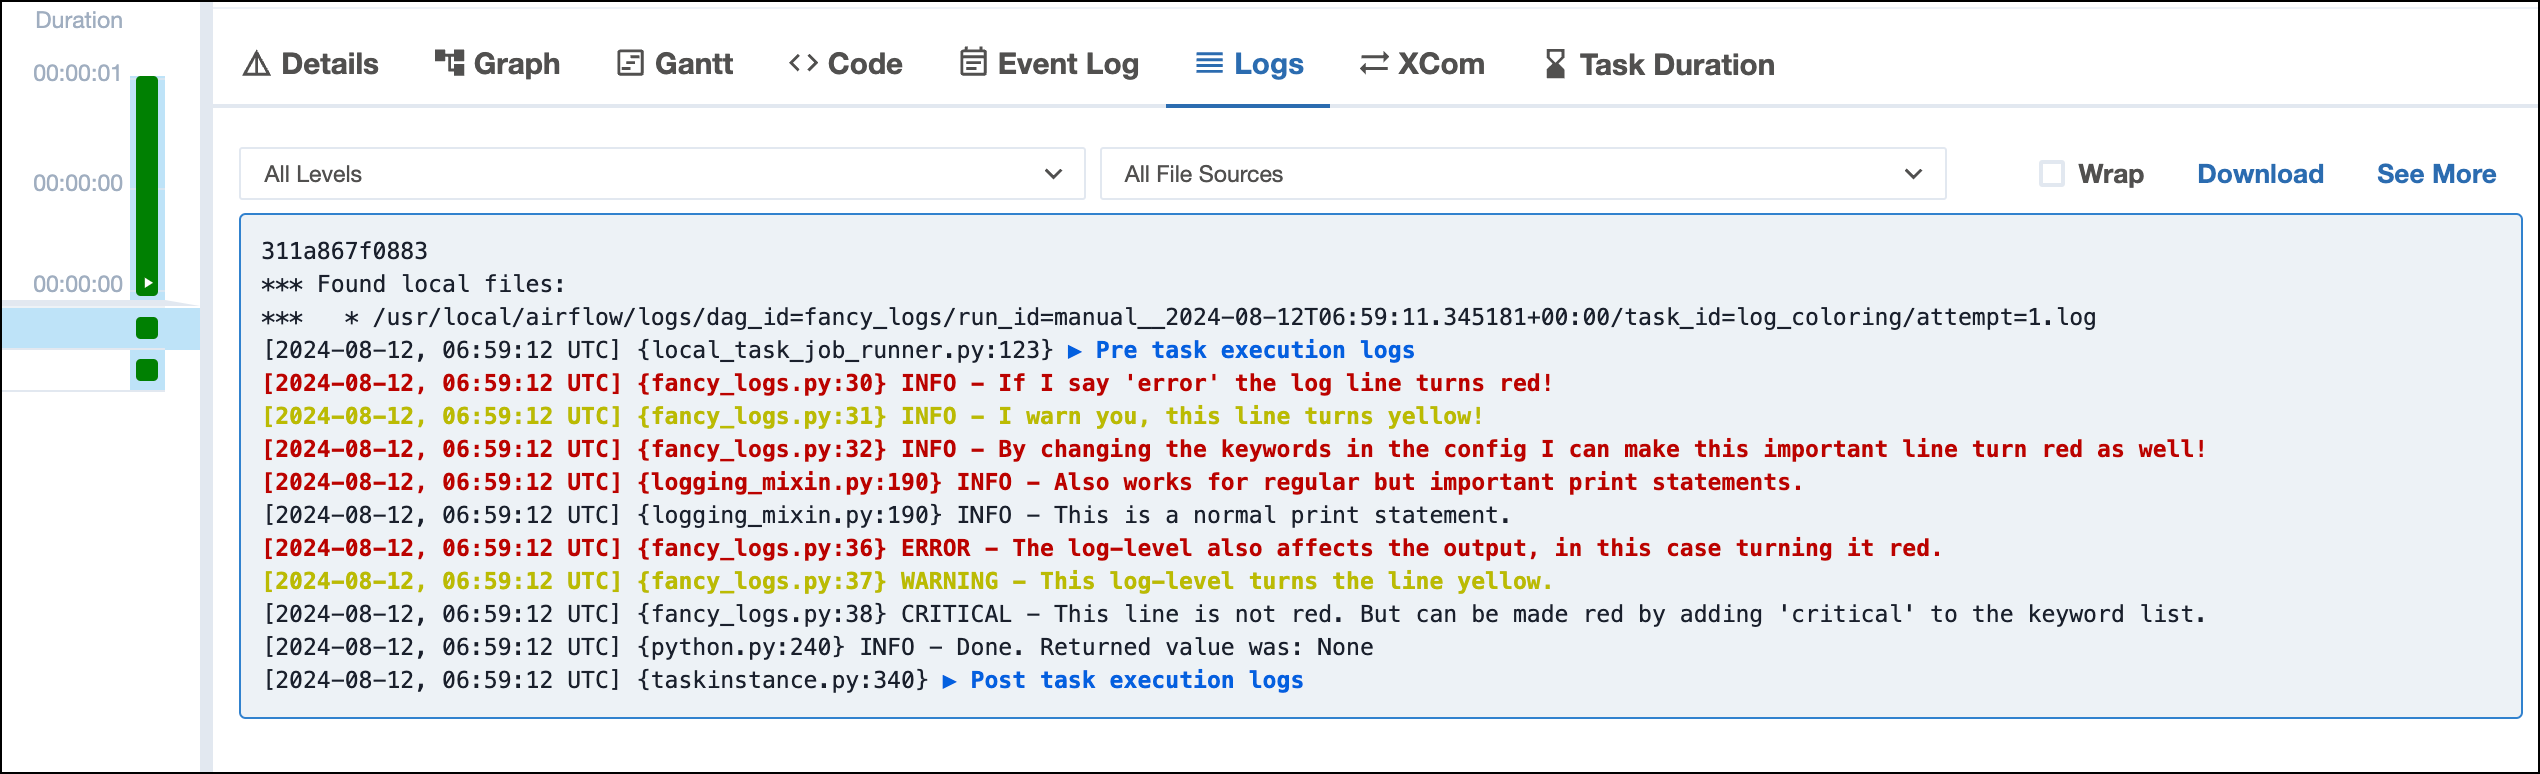Switch to the Event Log tab
2540x774 pixels.
[x=1067, y=64]
